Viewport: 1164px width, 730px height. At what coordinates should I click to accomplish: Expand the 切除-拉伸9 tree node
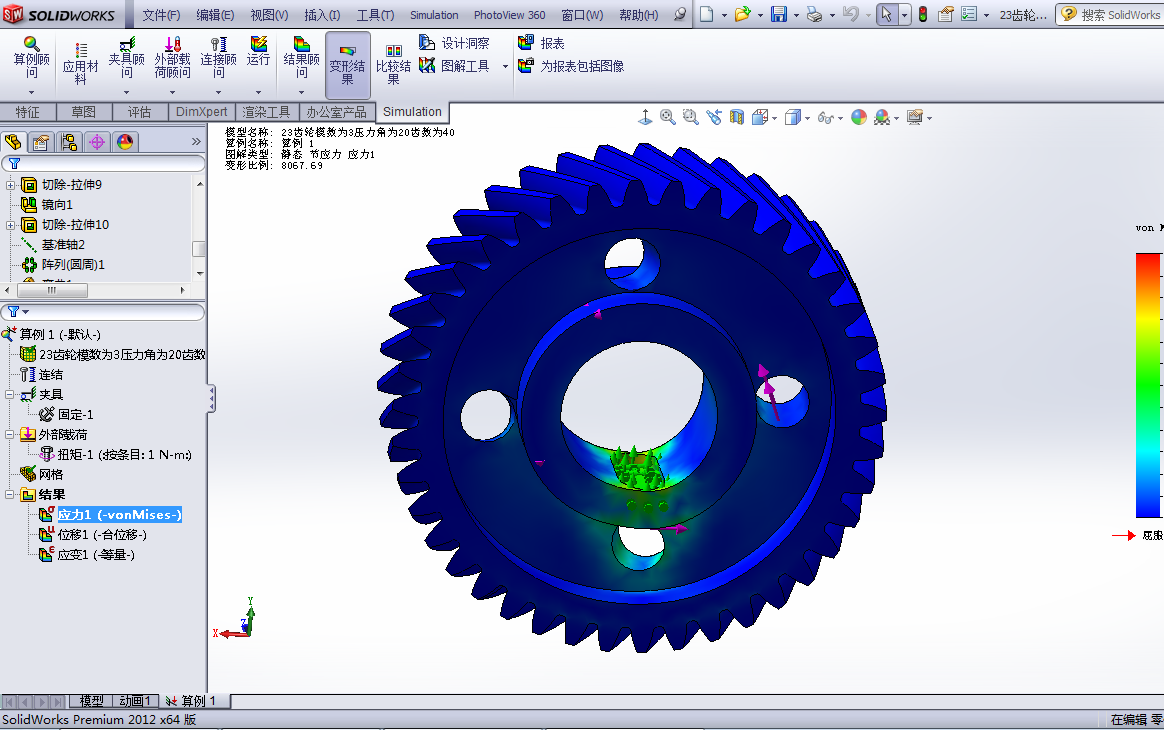tap(10, 185)
